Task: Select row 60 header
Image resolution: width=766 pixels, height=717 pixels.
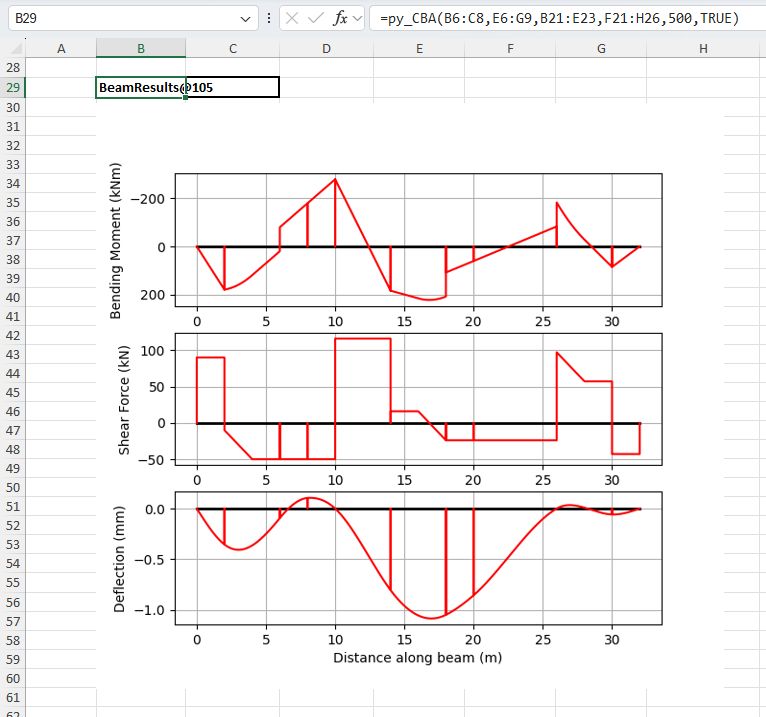Action: tap(13, 677)
